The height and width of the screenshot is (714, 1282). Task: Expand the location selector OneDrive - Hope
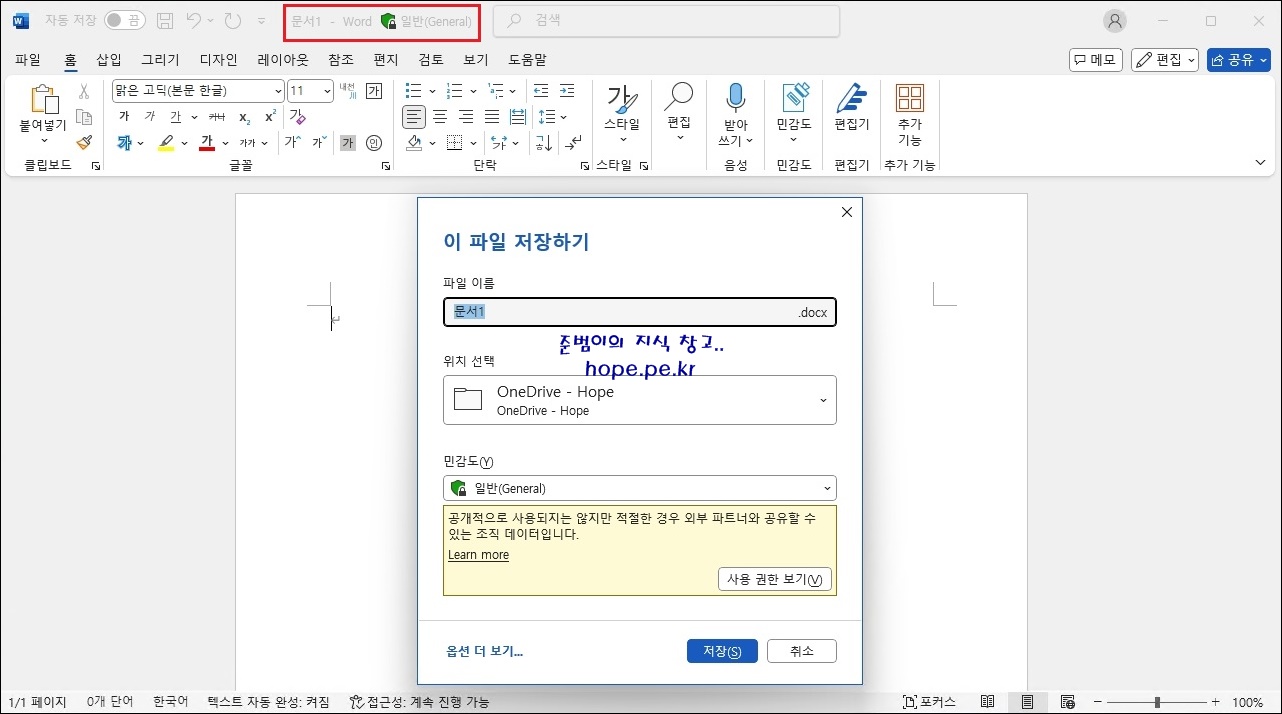(640, 400)
